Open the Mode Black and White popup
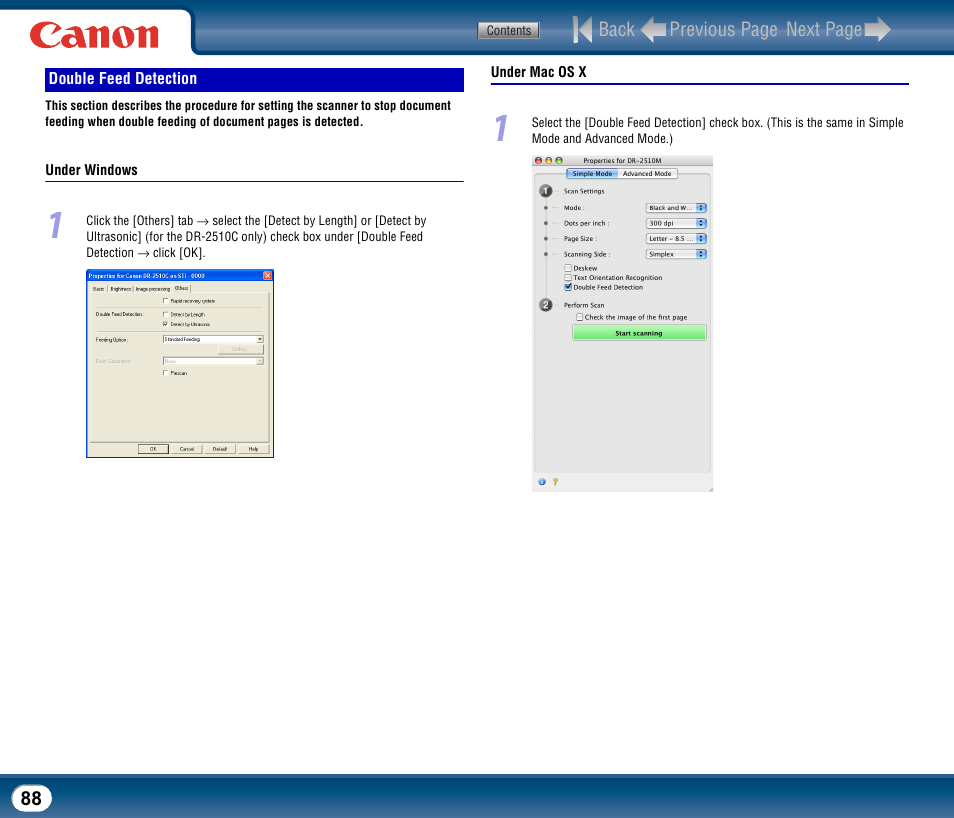The image size is (954, 818). [x=676, y=208]
